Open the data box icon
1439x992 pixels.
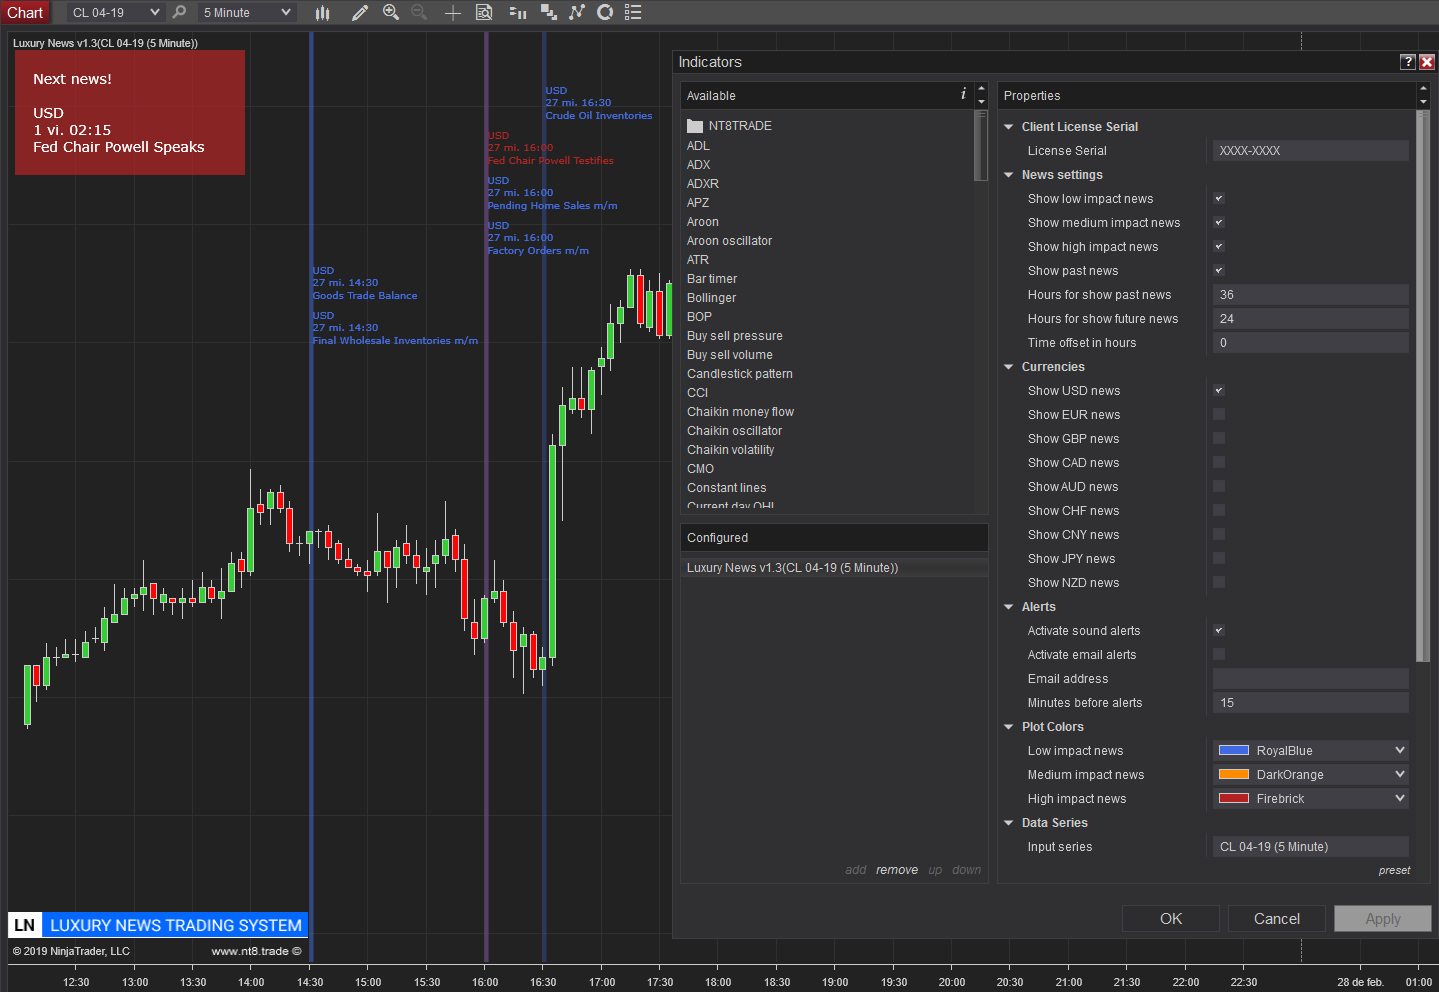pos(484,12)
